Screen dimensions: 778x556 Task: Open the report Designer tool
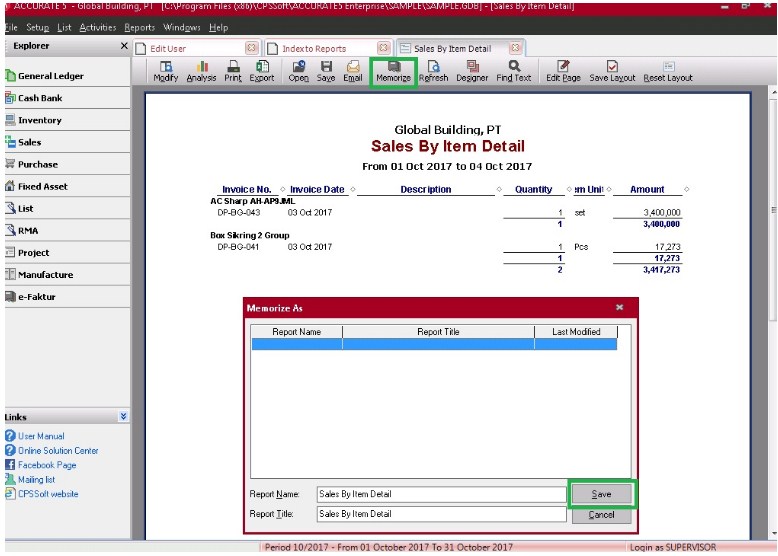(x=472, y=71)
